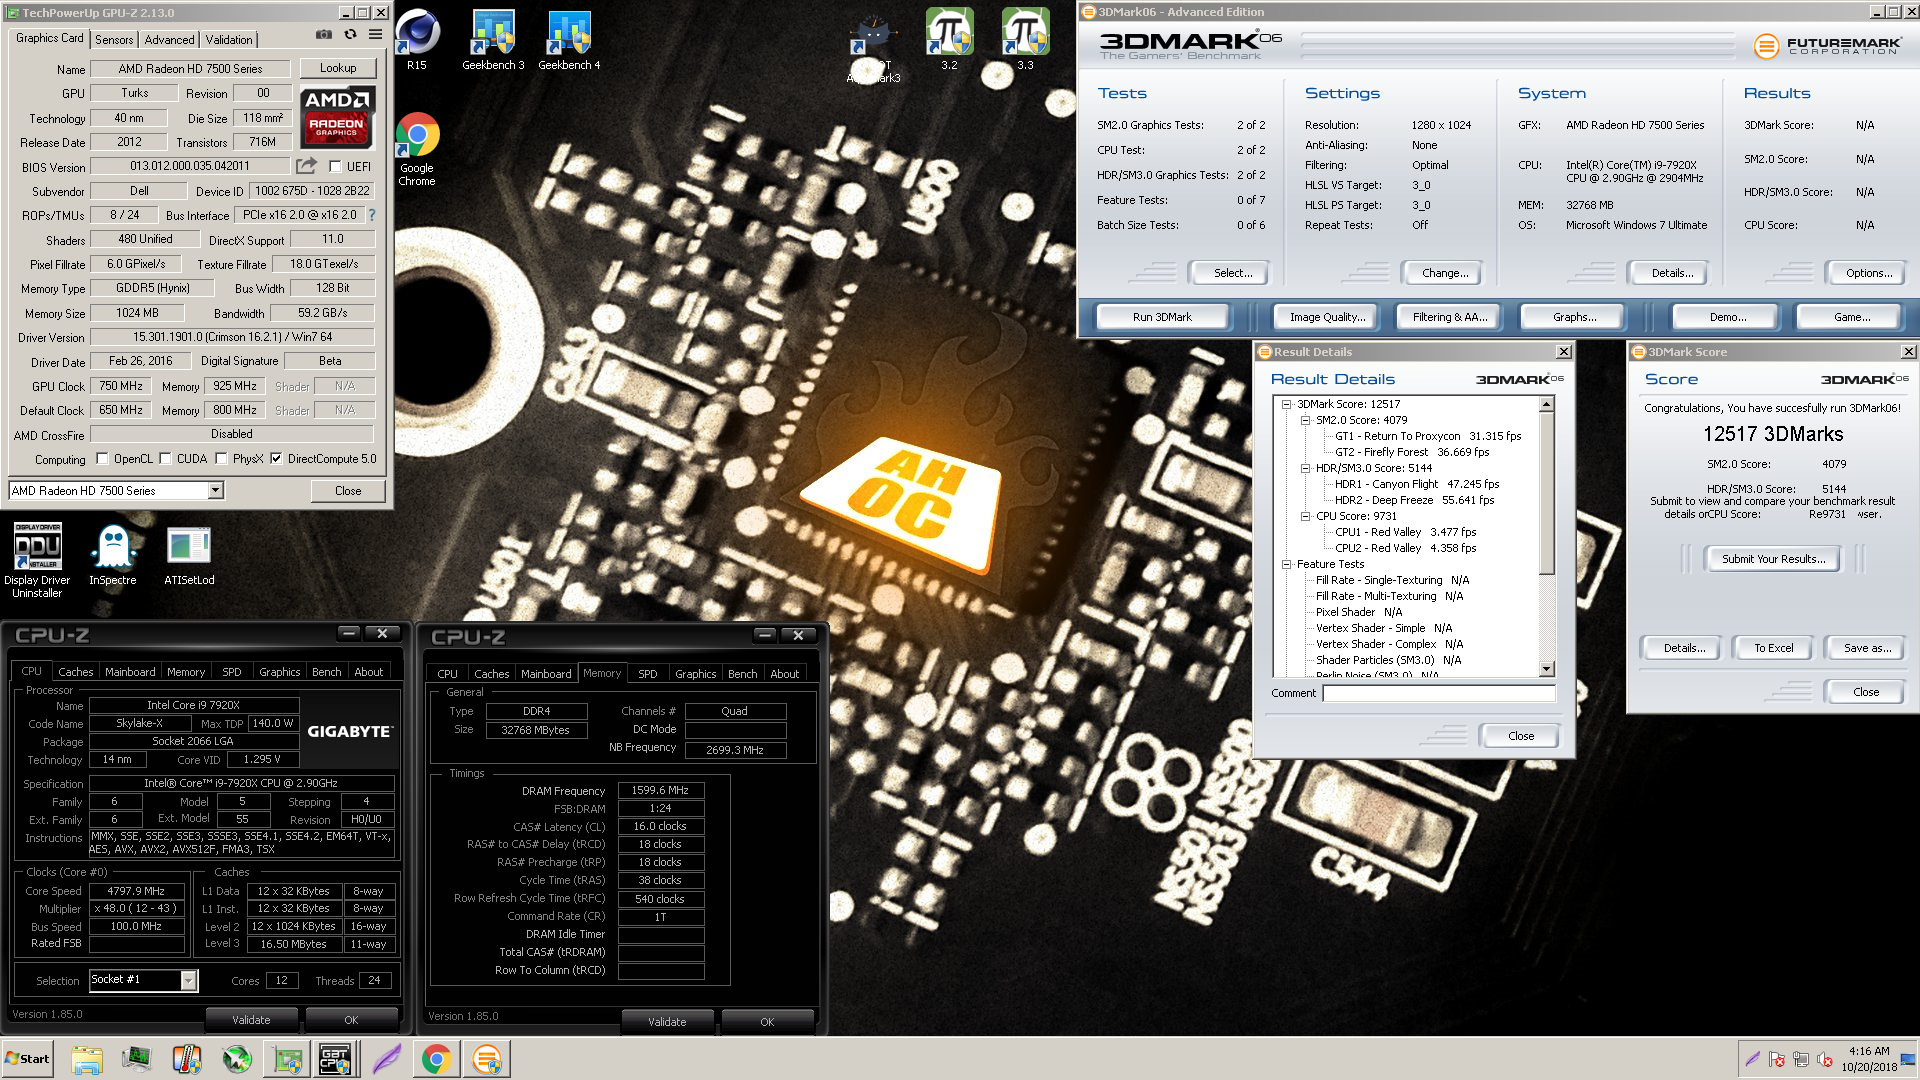Screen dimensions: 1920x1080
Task: Open the Geekbench 4 desktop shortcut
Action: (x=569, y=40)
